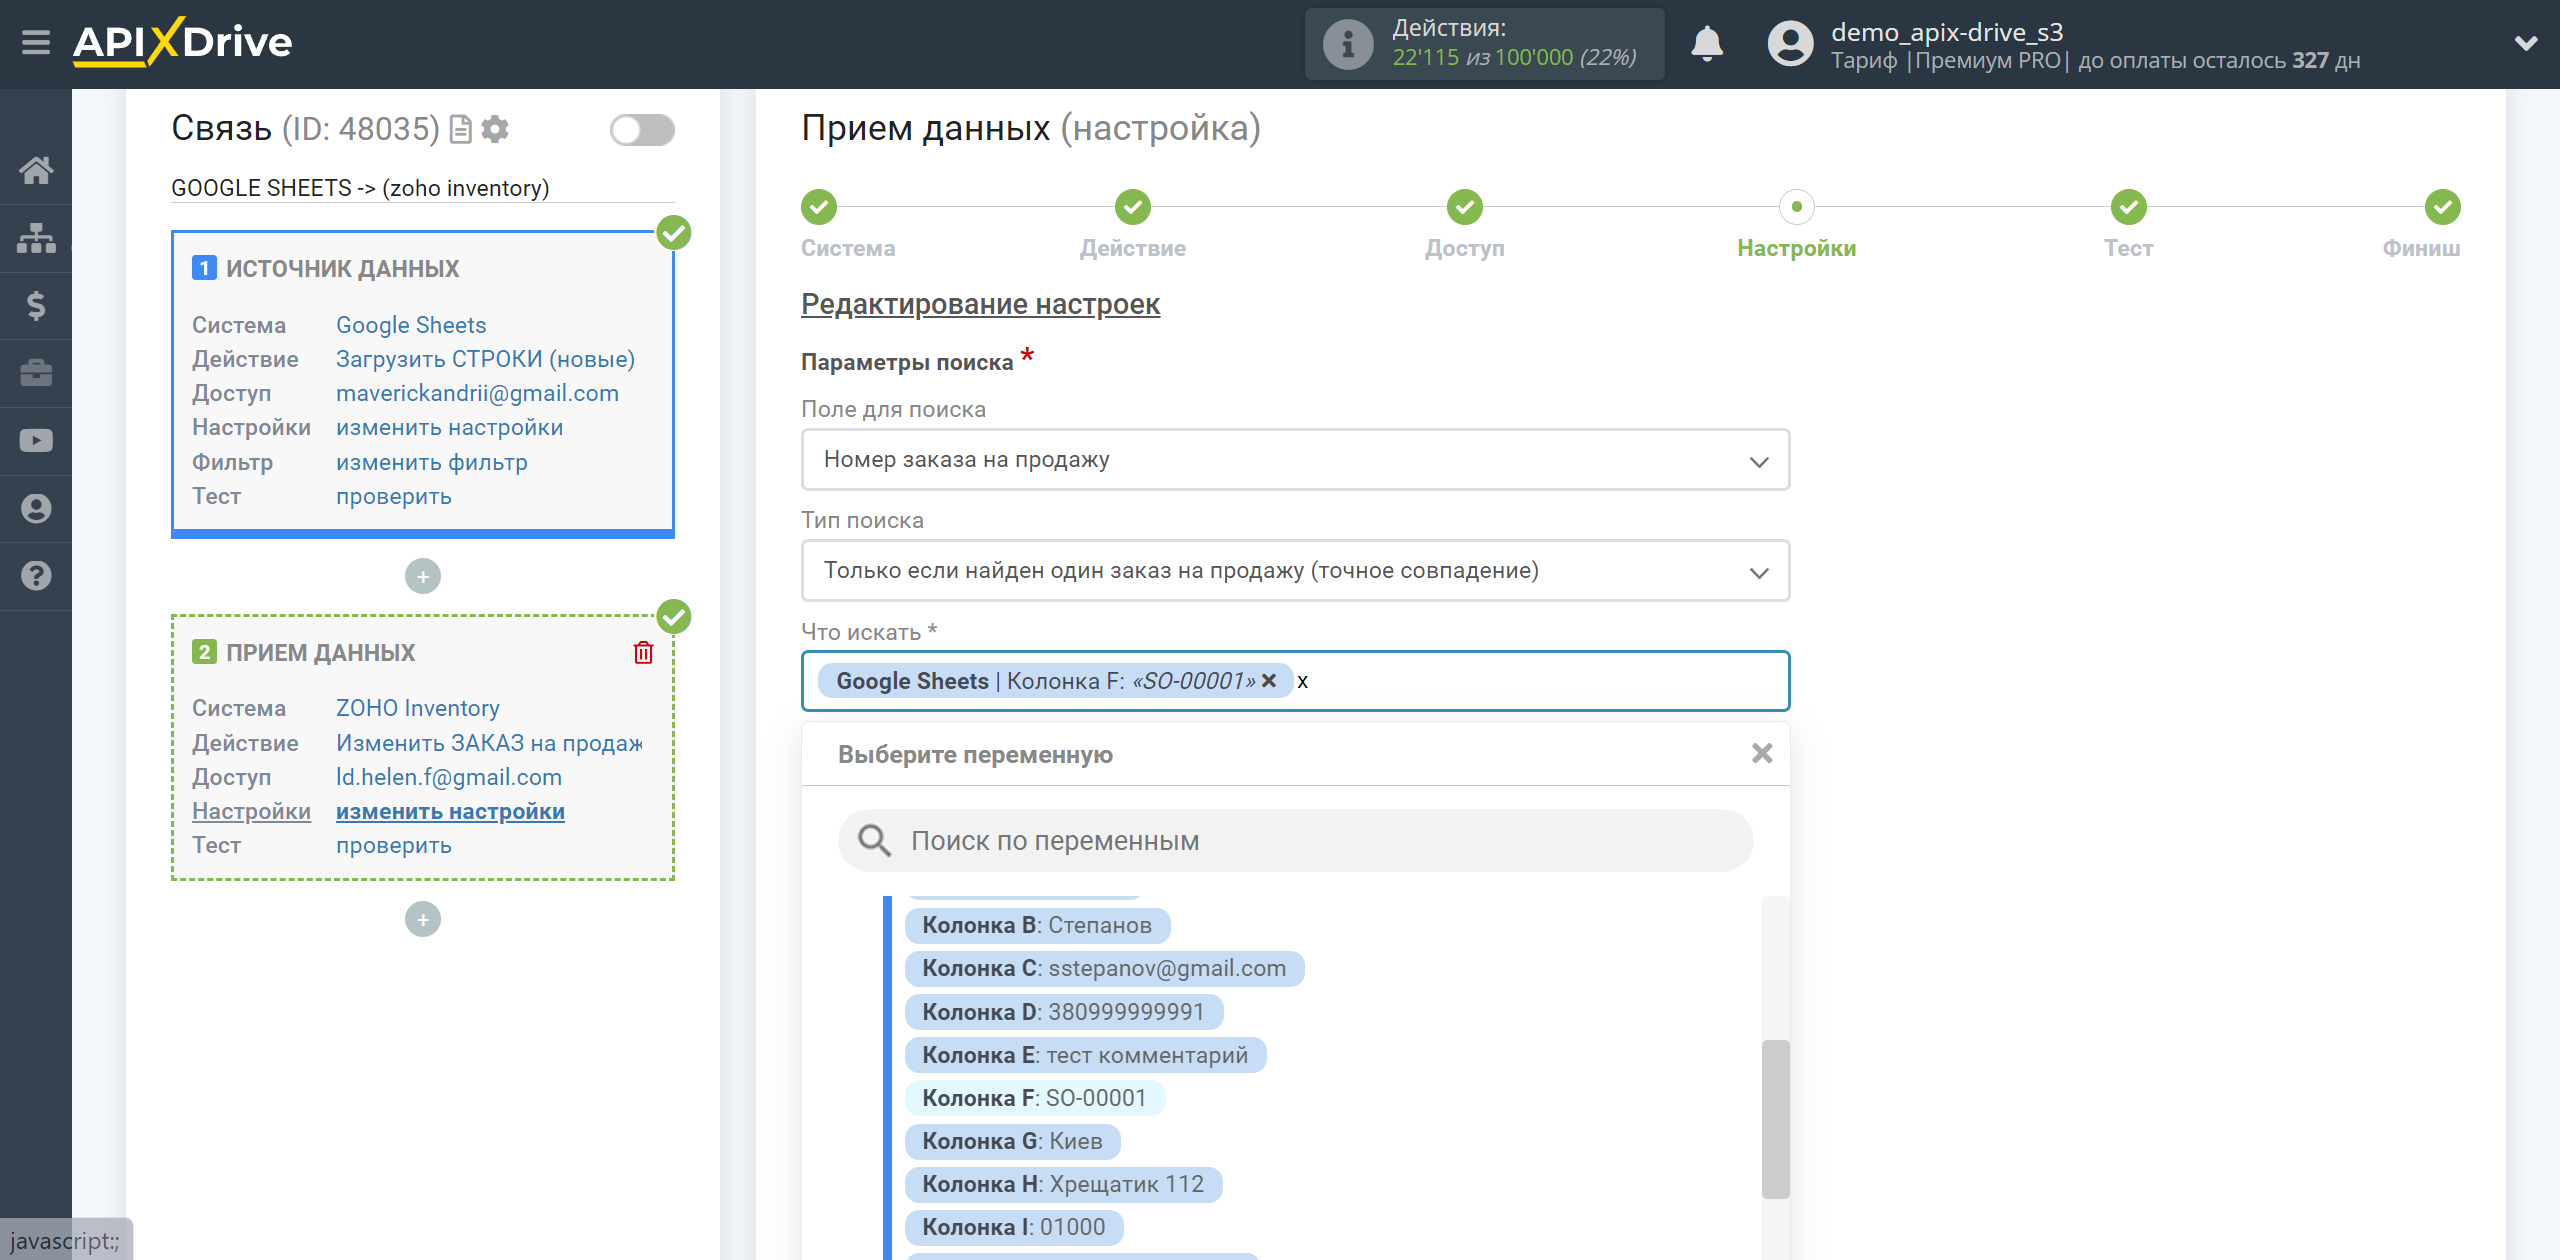Click the variable list scrollbar

click(x=1775, y=1119)
